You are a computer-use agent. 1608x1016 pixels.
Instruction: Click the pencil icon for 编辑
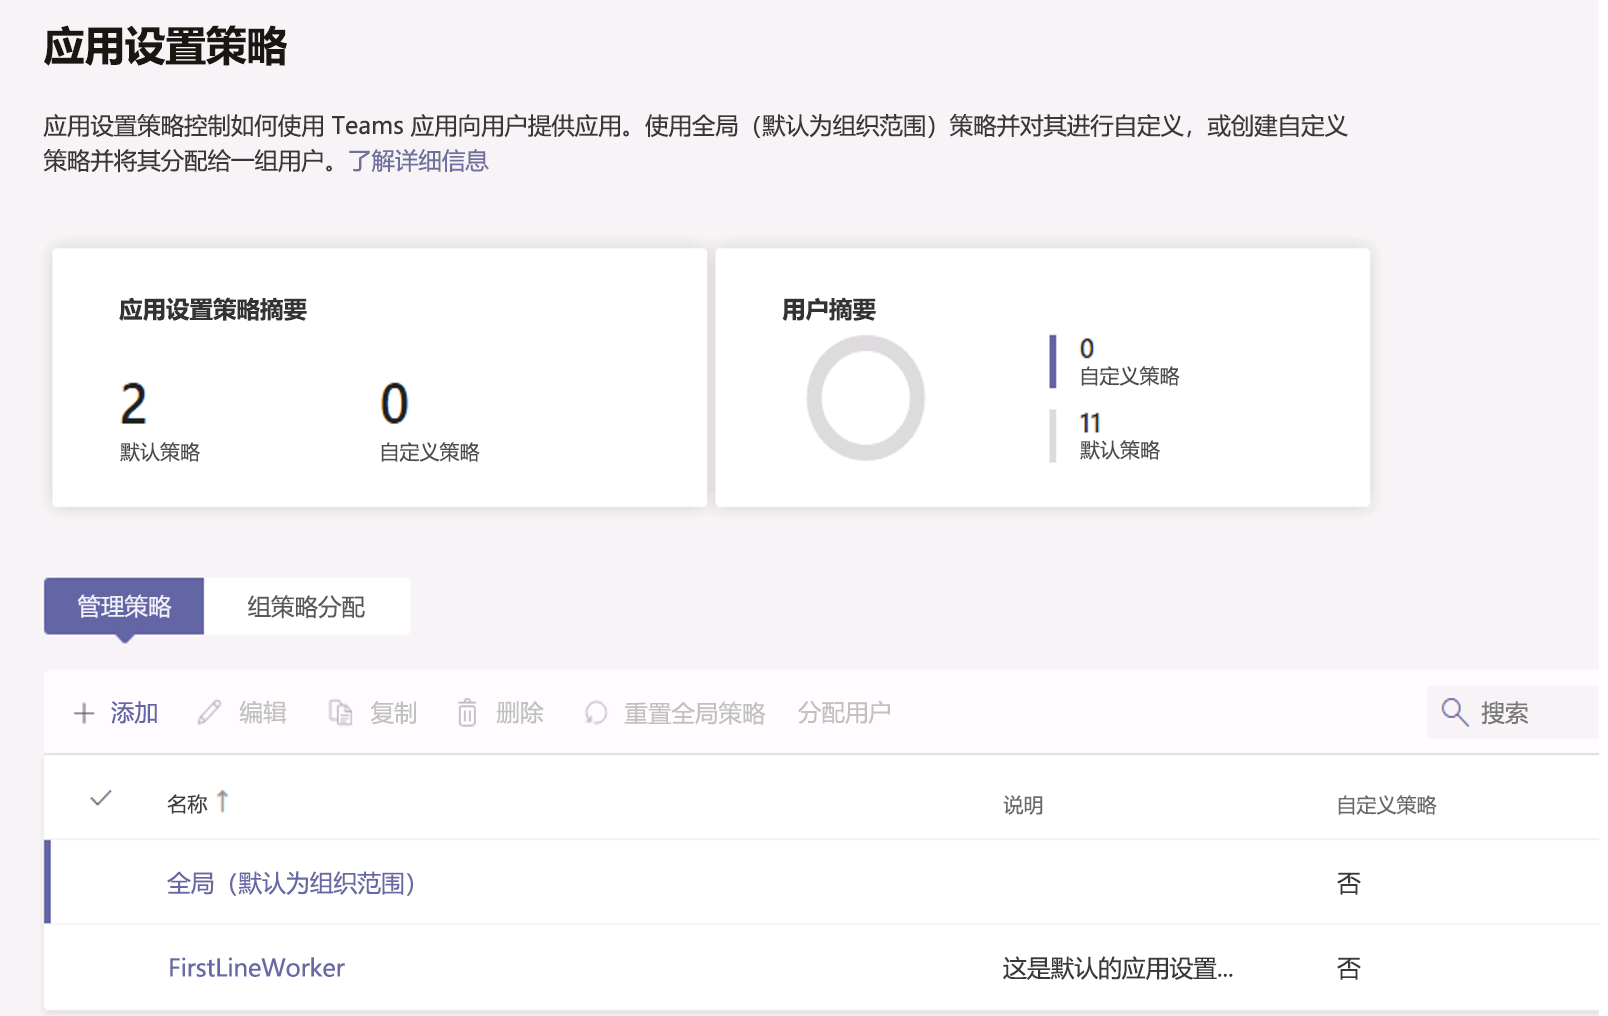tap(209, 713)
